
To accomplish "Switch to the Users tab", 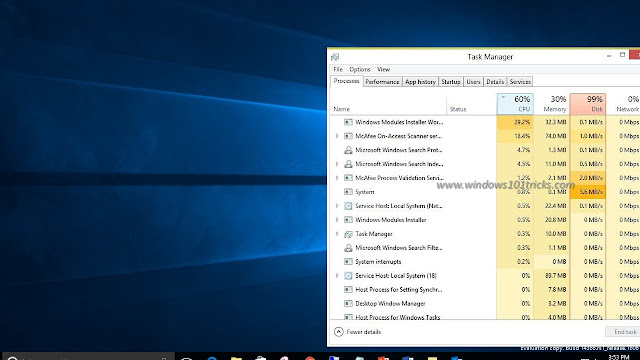I will [473, 82].
